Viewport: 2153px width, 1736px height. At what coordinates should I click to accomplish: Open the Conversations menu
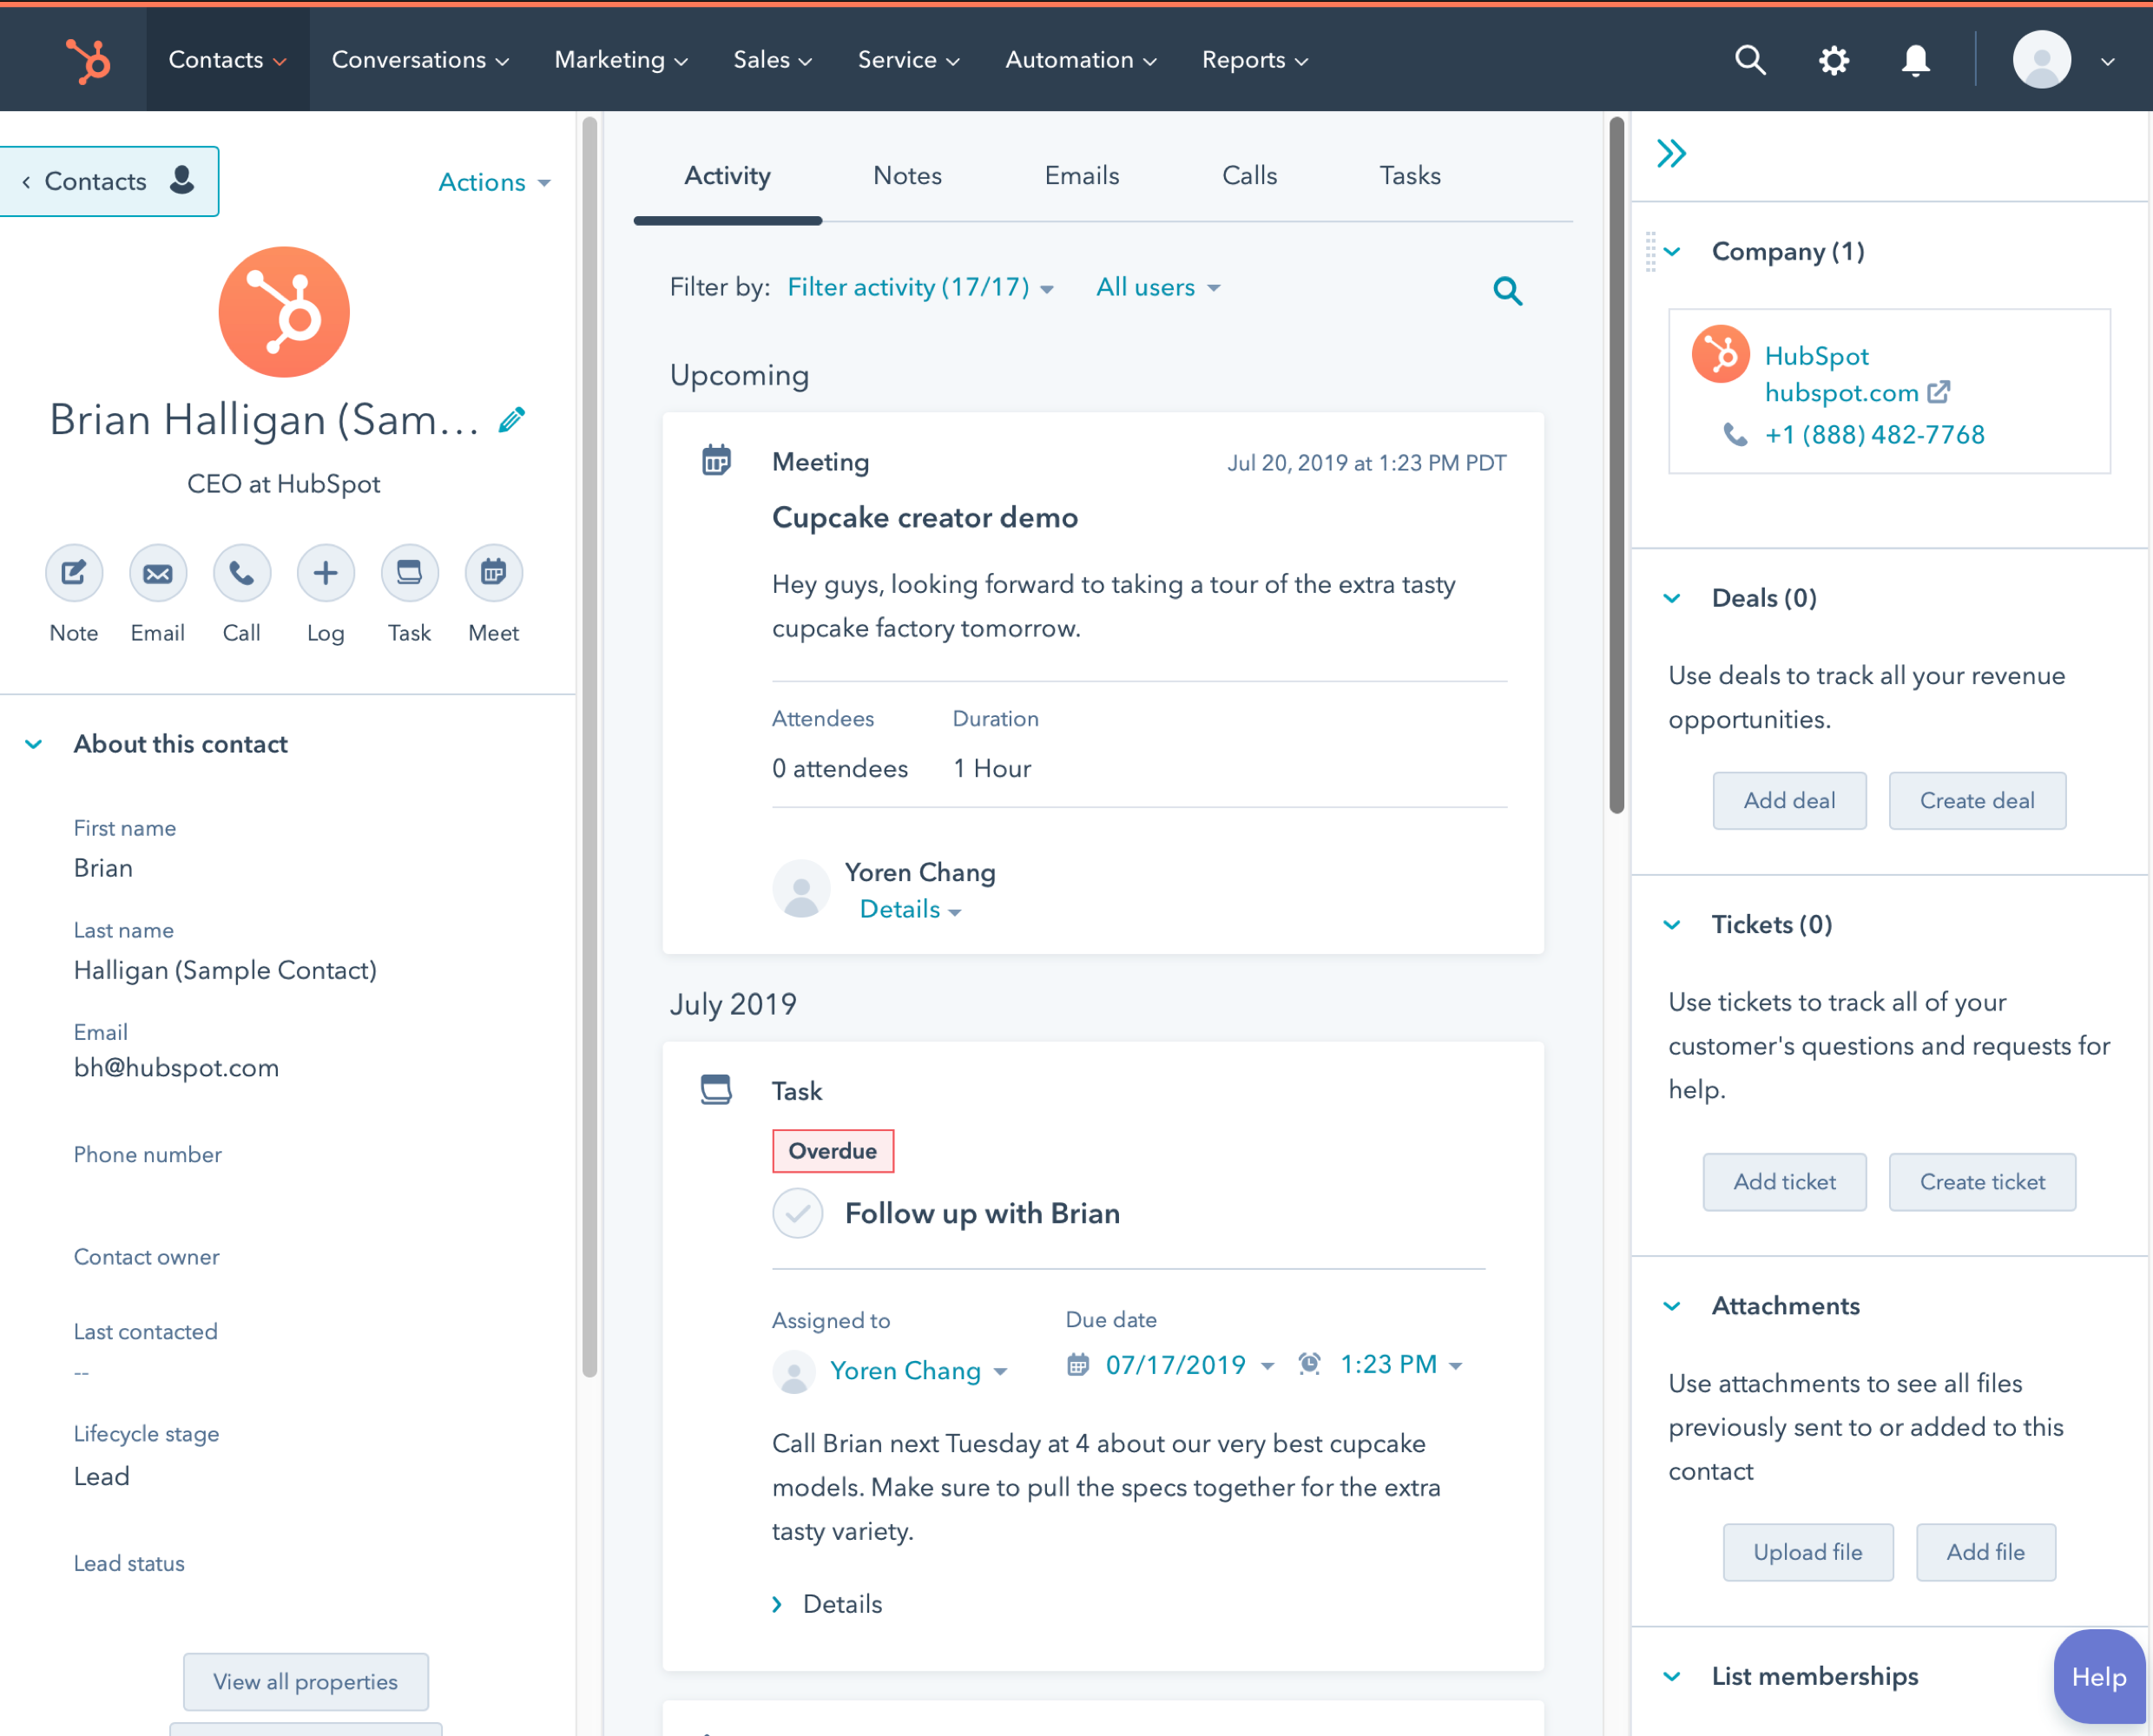click(420, 60)
